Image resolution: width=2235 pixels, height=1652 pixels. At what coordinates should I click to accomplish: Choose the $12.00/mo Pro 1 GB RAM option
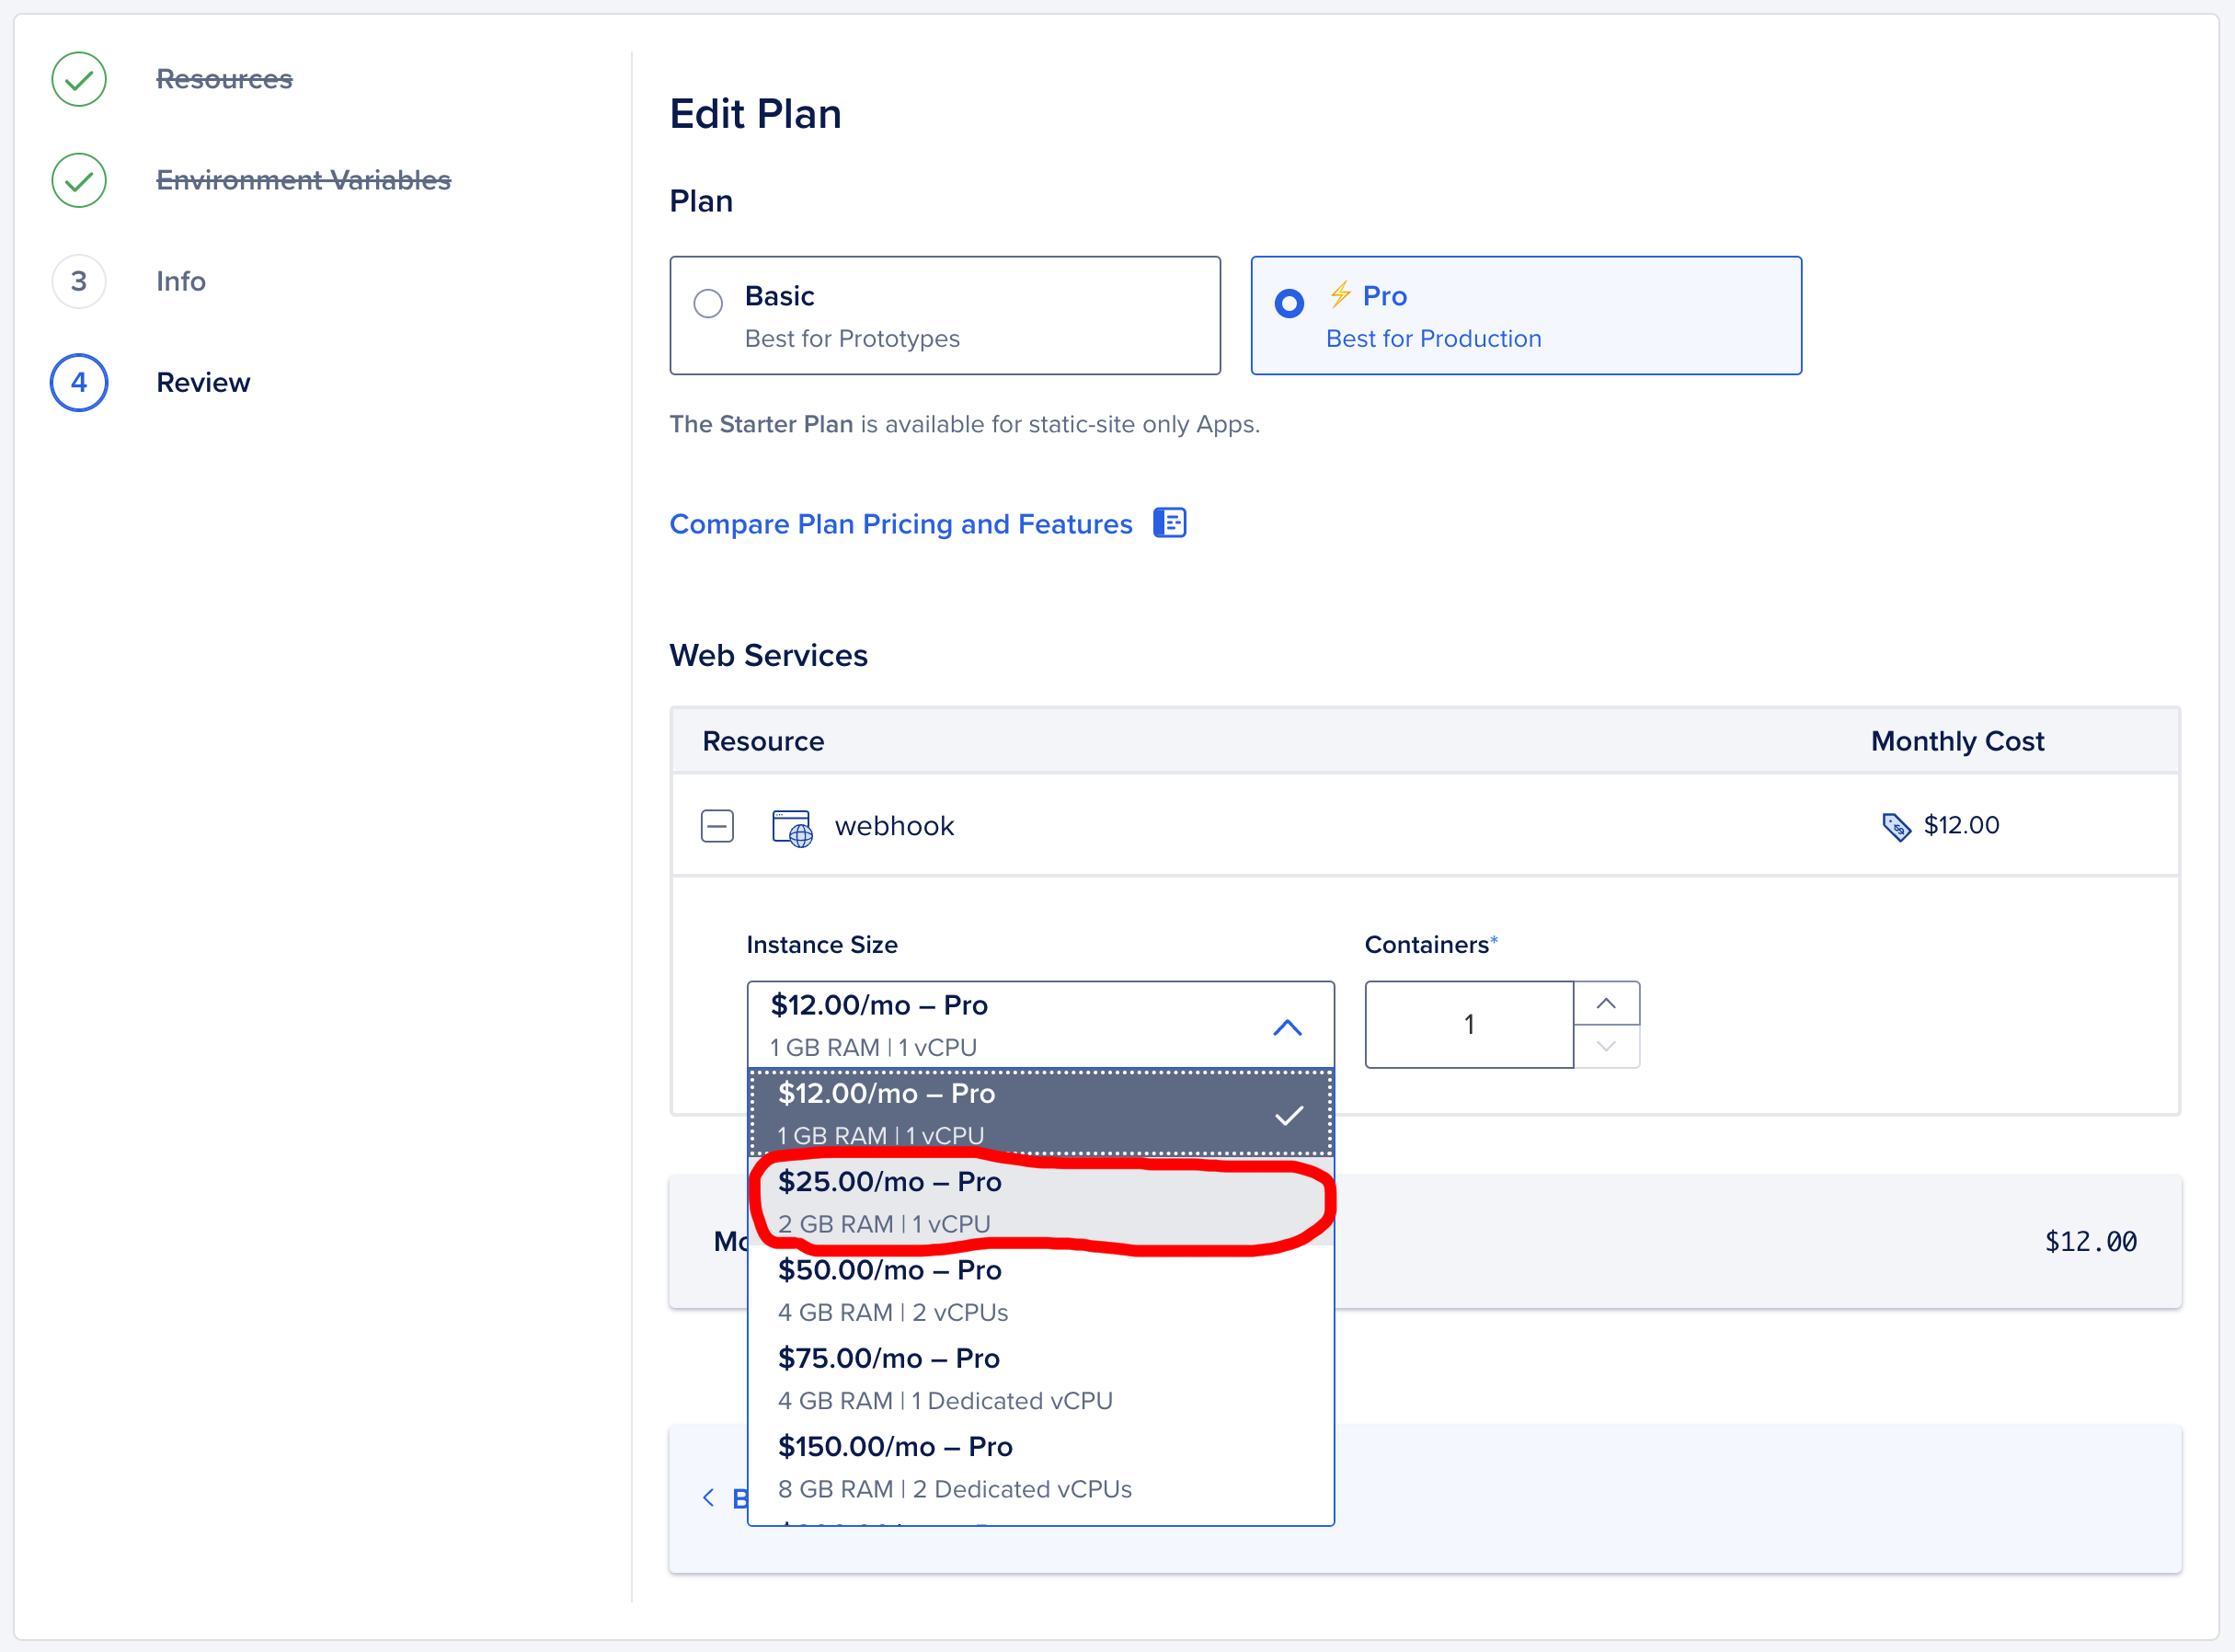1040,1113
